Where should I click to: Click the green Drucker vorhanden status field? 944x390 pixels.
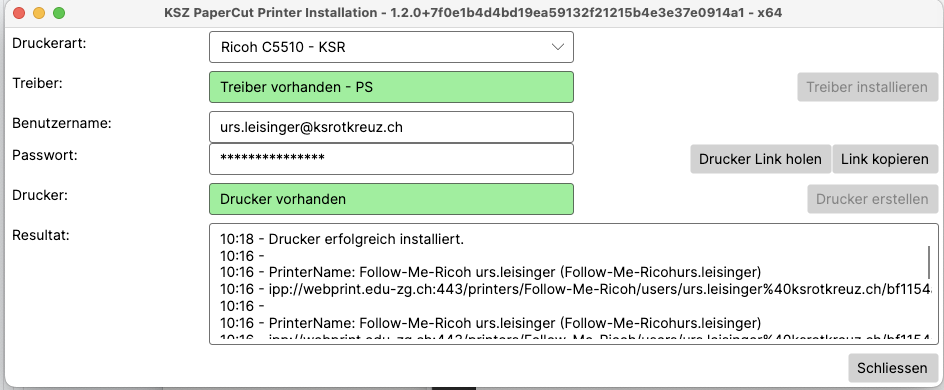391,199
